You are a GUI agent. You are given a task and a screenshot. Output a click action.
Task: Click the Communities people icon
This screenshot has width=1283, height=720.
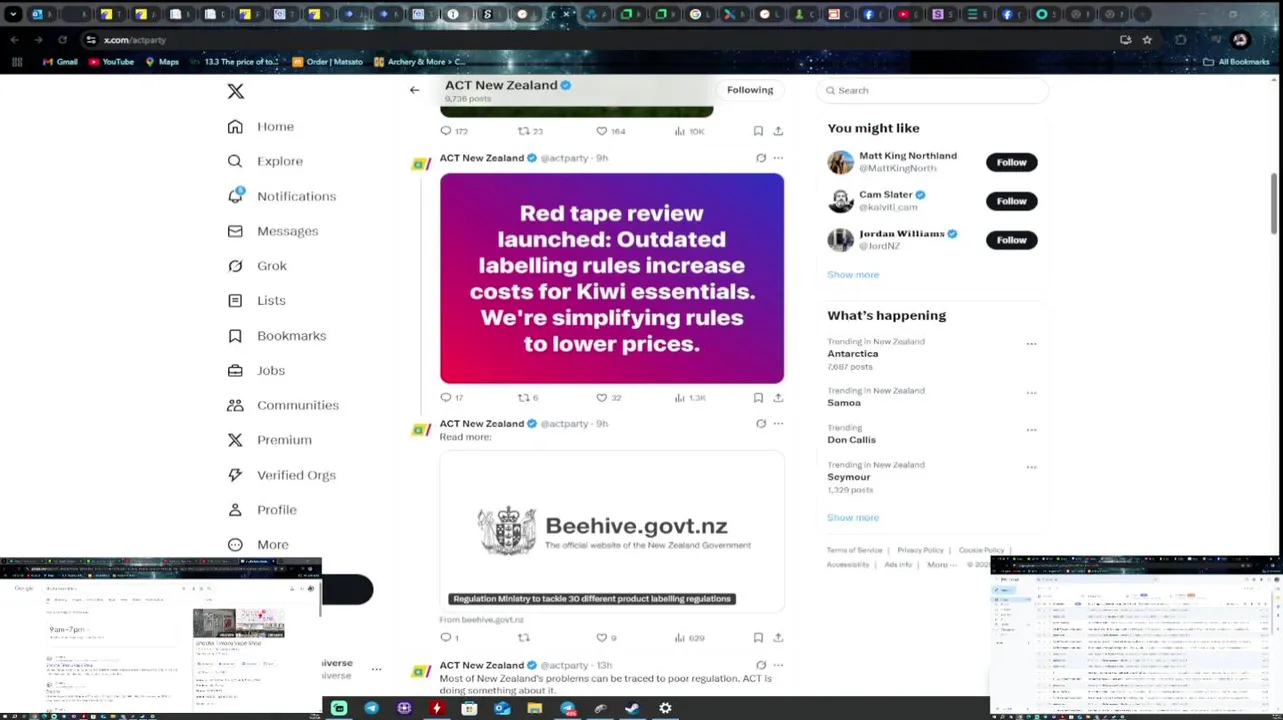[235, 405]
